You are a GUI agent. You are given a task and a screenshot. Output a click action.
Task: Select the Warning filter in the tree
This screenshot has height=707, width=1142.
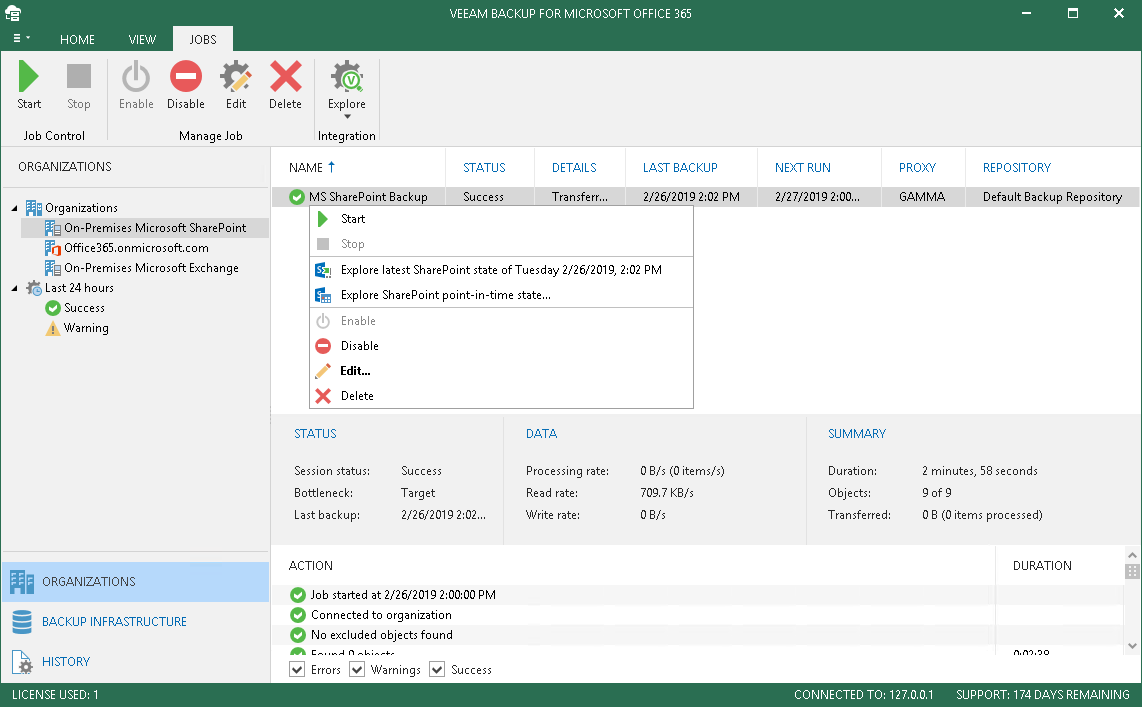point(86,328)
